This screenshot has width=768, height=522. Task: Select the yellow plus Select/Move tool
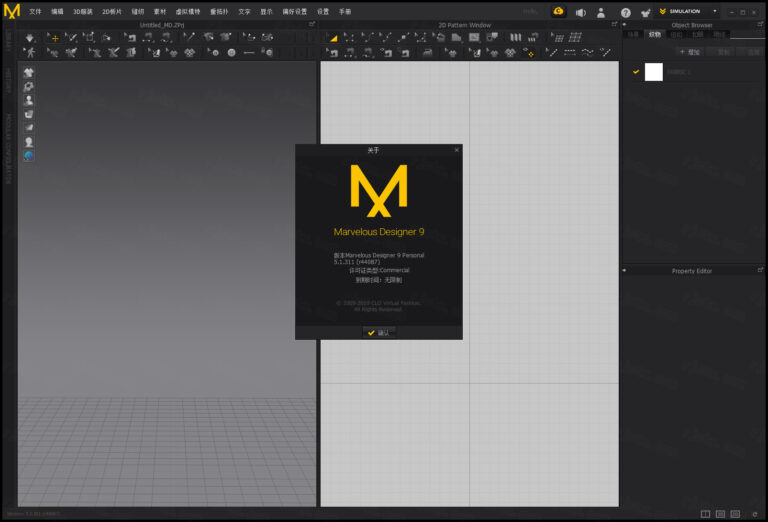coord(53,37)
